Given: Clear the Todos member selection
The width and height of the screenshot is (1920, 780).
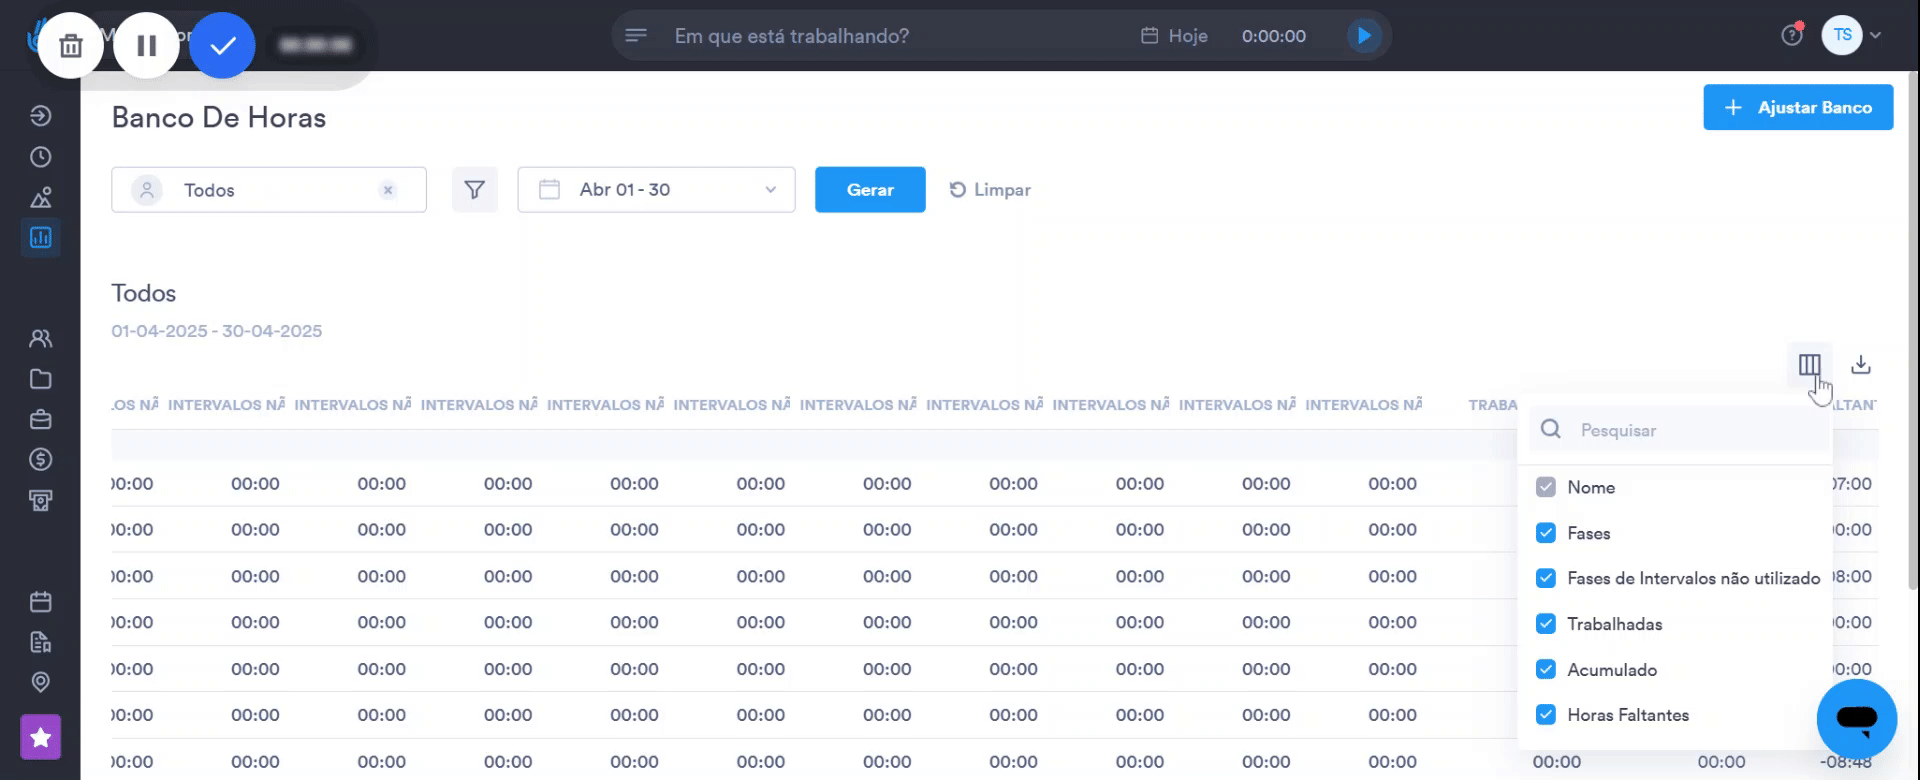Looking at the screenshot, I should click(388, 190).
